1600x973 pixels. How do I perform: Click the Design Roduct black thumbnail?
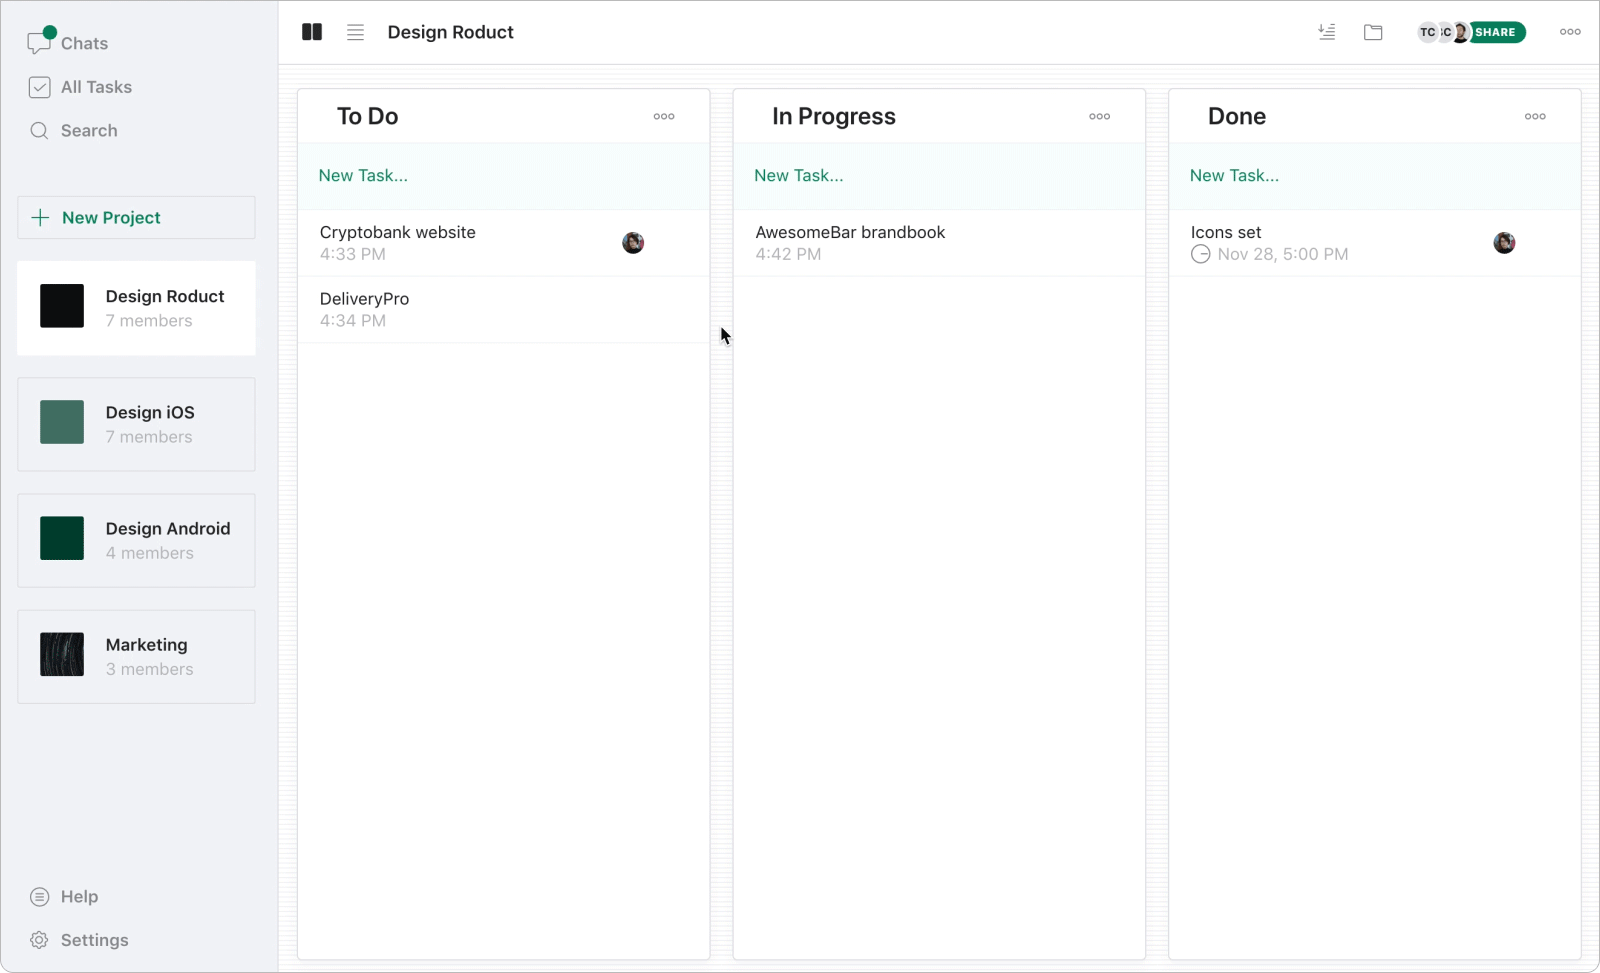point(62,306)
